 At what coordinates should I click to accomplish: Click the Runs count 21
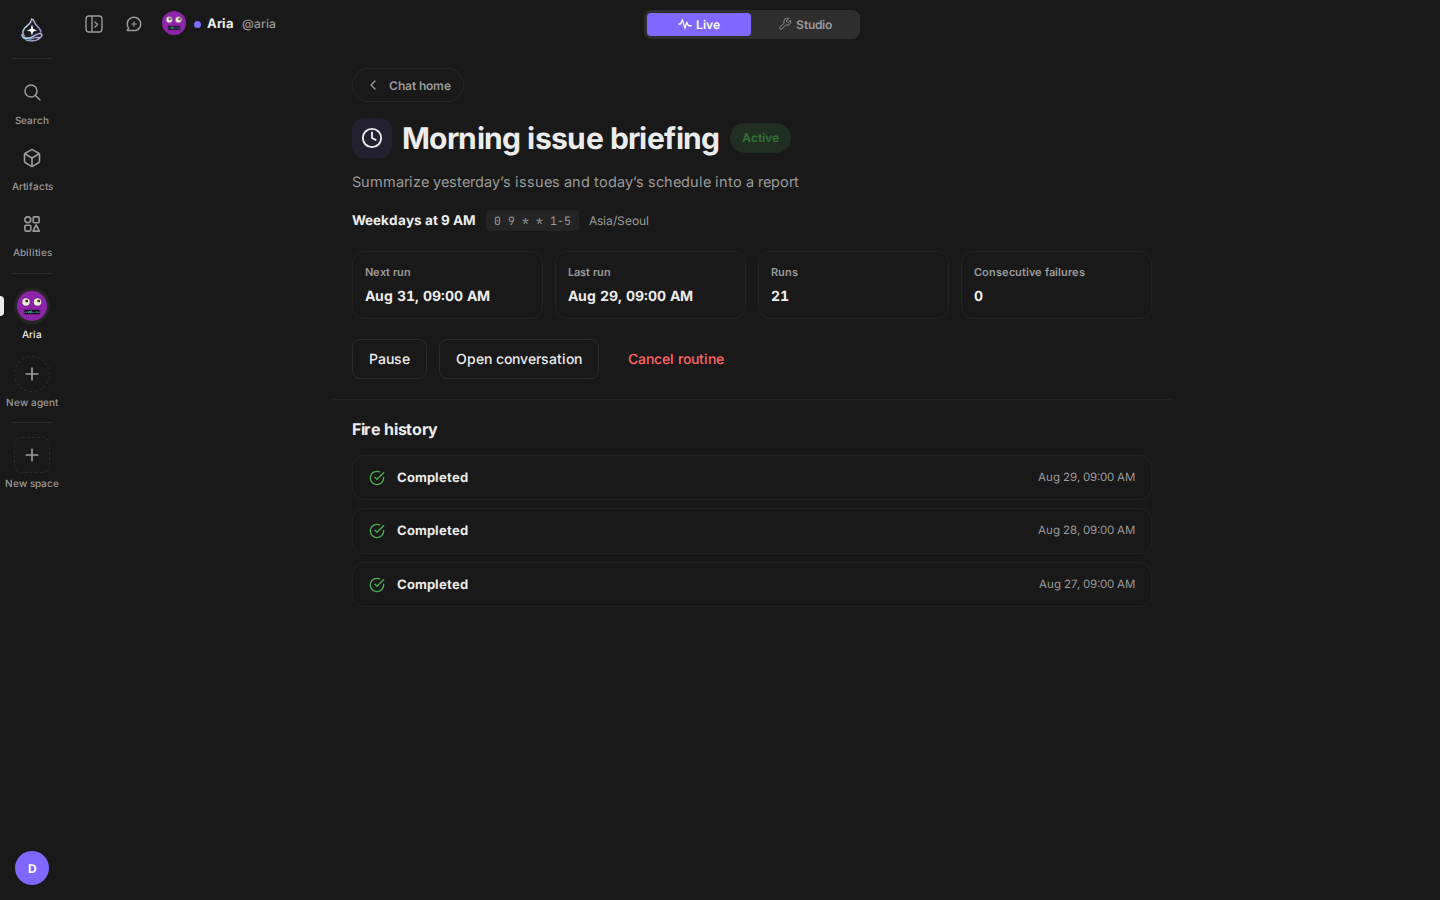click(780, 296)
